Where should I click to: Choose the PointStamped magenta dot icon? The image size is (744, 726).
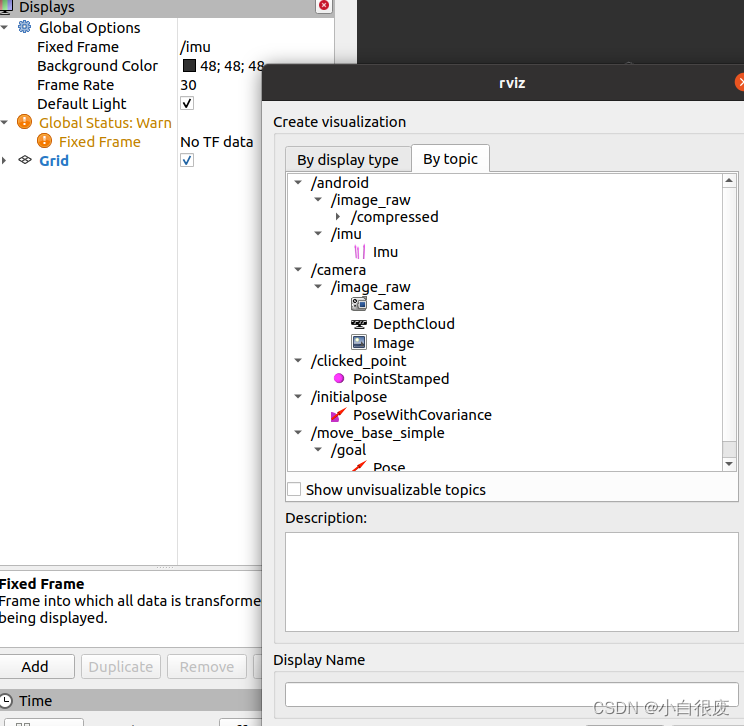(x=339, y=378)
